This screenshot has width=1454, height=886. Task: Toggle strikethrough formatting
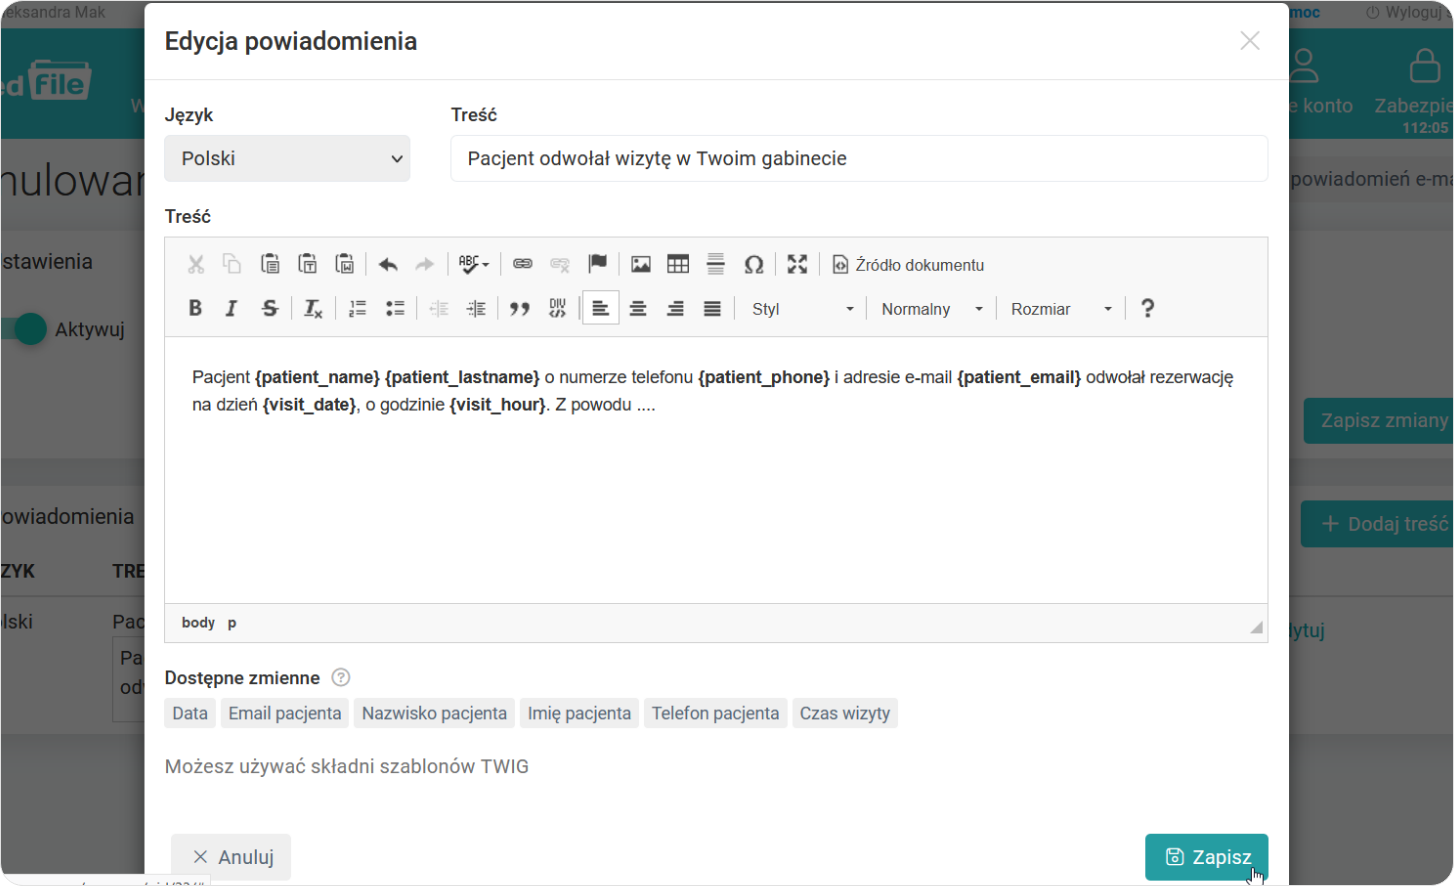(x=270, y=308)
